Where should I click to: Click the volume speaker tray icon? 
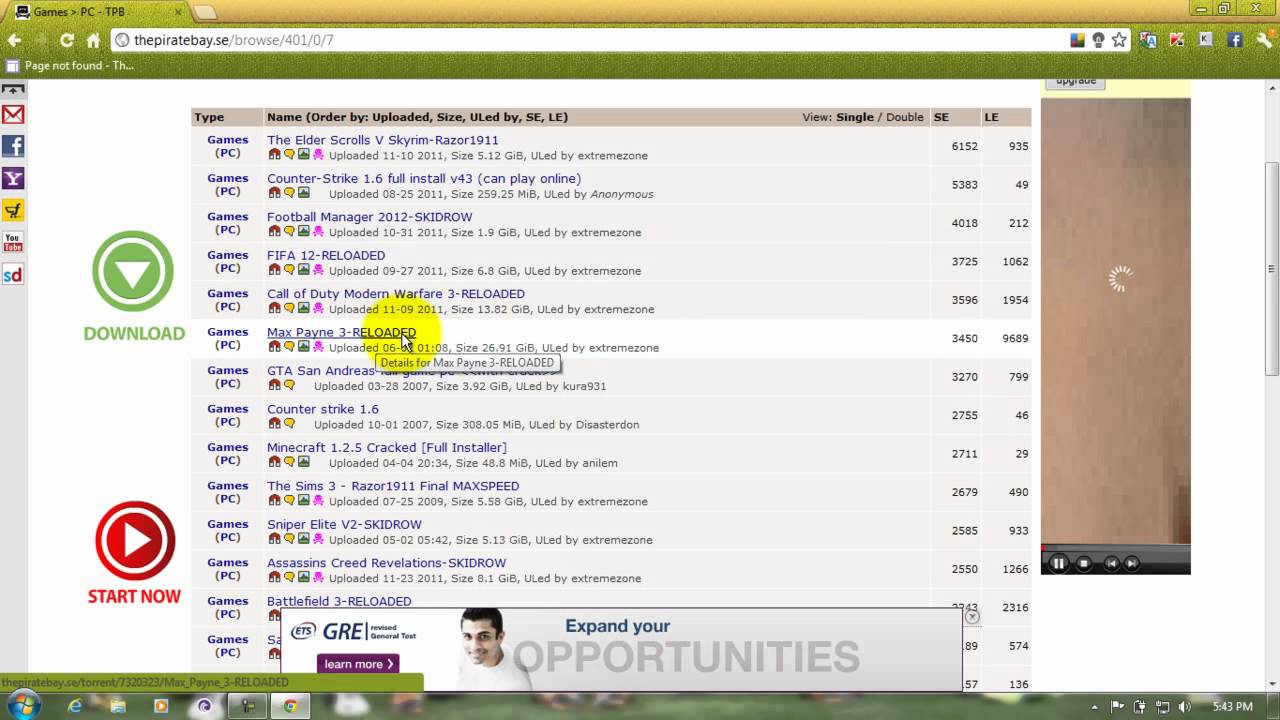(x=1184, y=706)
